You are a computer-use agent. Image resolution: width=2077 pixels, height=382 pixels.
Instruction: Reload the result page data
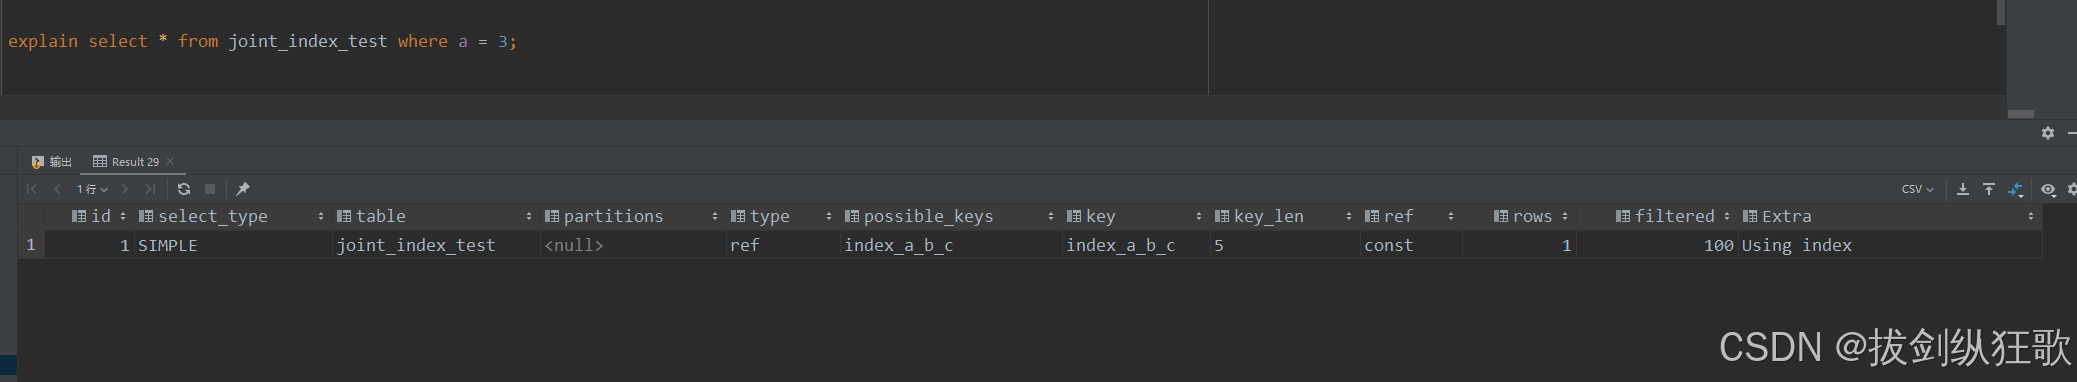184,189
